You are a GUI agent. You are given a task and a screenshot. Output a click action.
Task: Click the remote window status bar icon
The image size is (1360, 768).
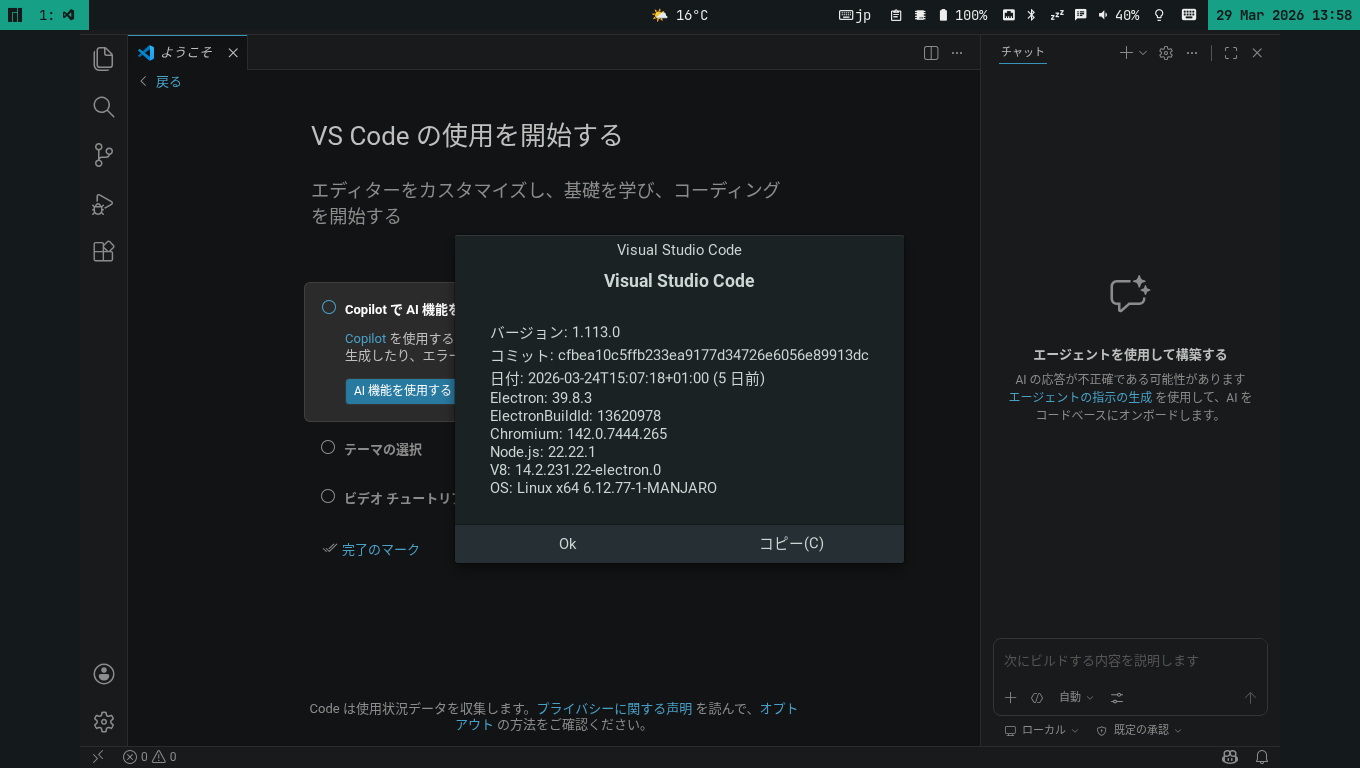click(98, 757)
